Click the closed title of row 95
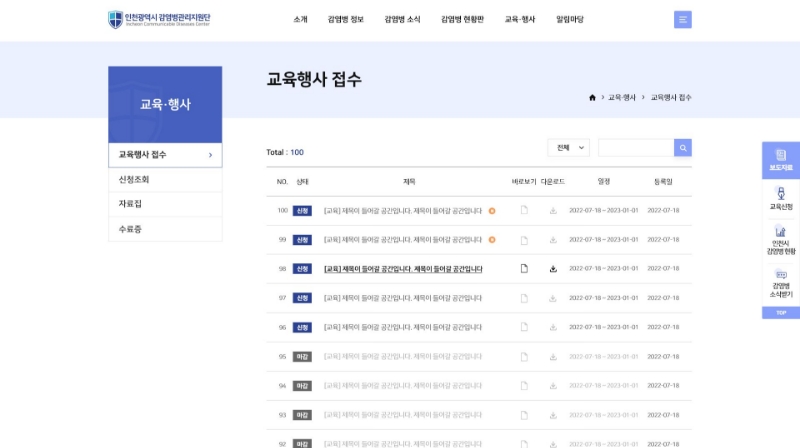Viewport: 800px width, 448px height. pyautogui.click(x=403, y=357)
